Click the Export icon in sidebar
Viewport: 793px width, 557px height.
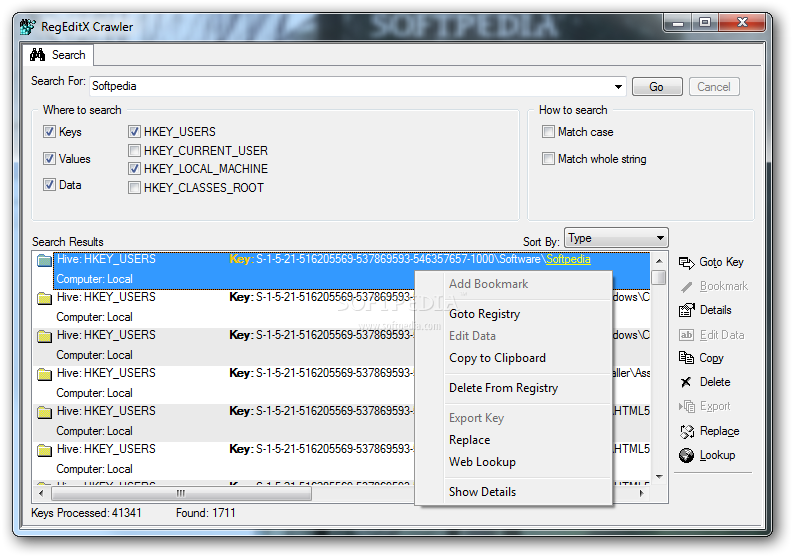tap(686, 406)
